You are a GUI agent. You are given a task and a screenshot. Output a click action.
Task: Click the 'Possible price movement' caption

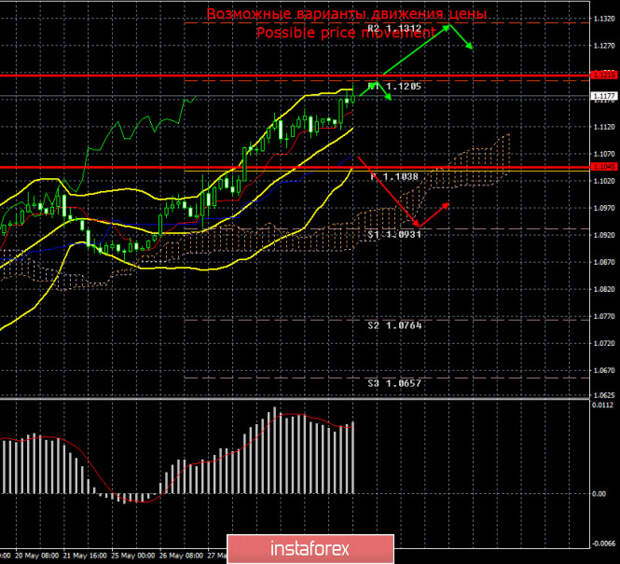(x=347, y=32)
